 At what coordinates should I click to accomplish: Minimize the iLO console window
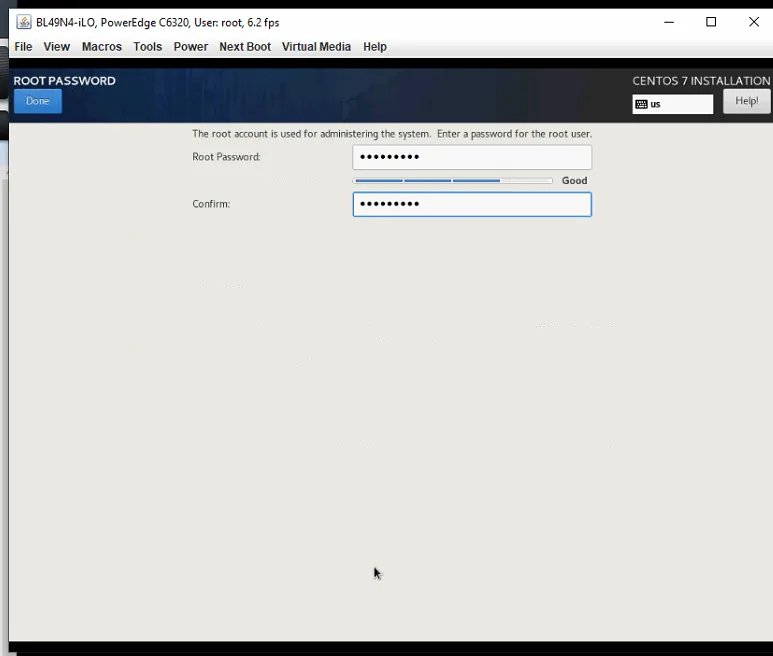click(x=669, y=22)
